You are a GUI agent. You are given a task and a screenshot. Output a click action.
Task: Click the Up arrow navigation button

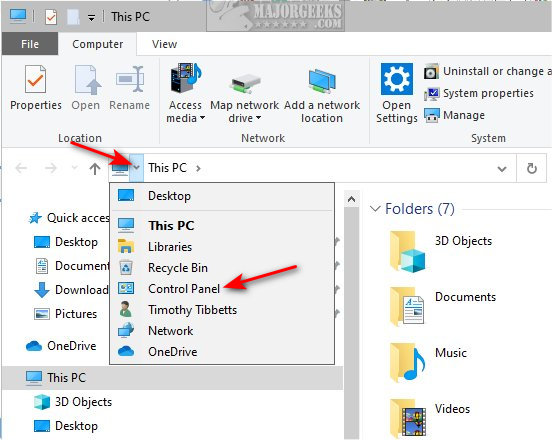click(x=95, y=169)
